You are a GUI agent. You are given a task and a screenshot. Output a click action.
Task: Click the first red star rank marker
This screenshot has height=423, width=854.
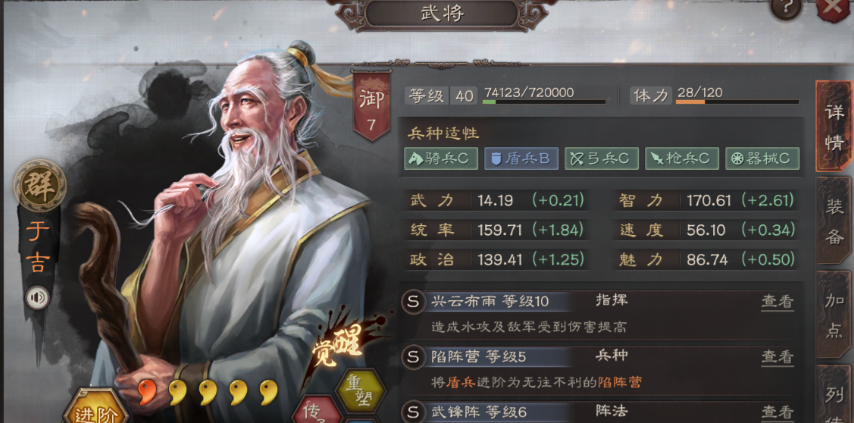click(147, 392)
